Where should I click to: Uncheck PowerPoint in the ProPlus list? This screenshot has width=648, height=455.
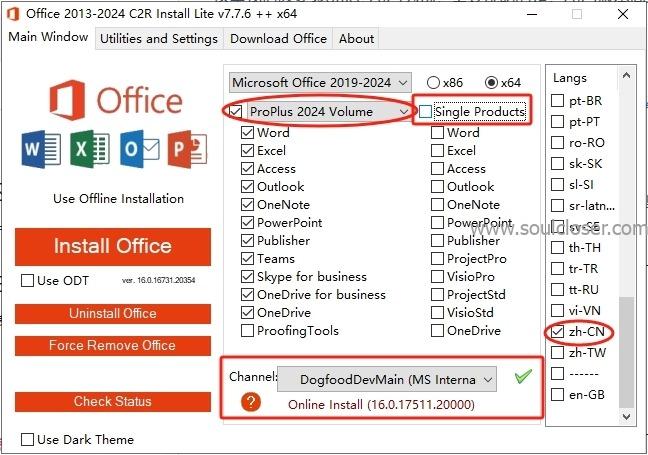(248, 223)
